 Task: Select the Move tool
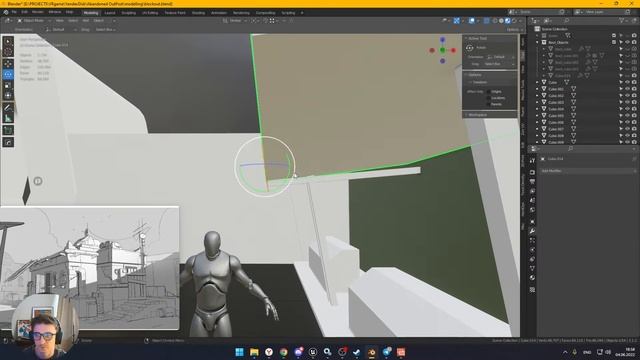pos(8,64)
